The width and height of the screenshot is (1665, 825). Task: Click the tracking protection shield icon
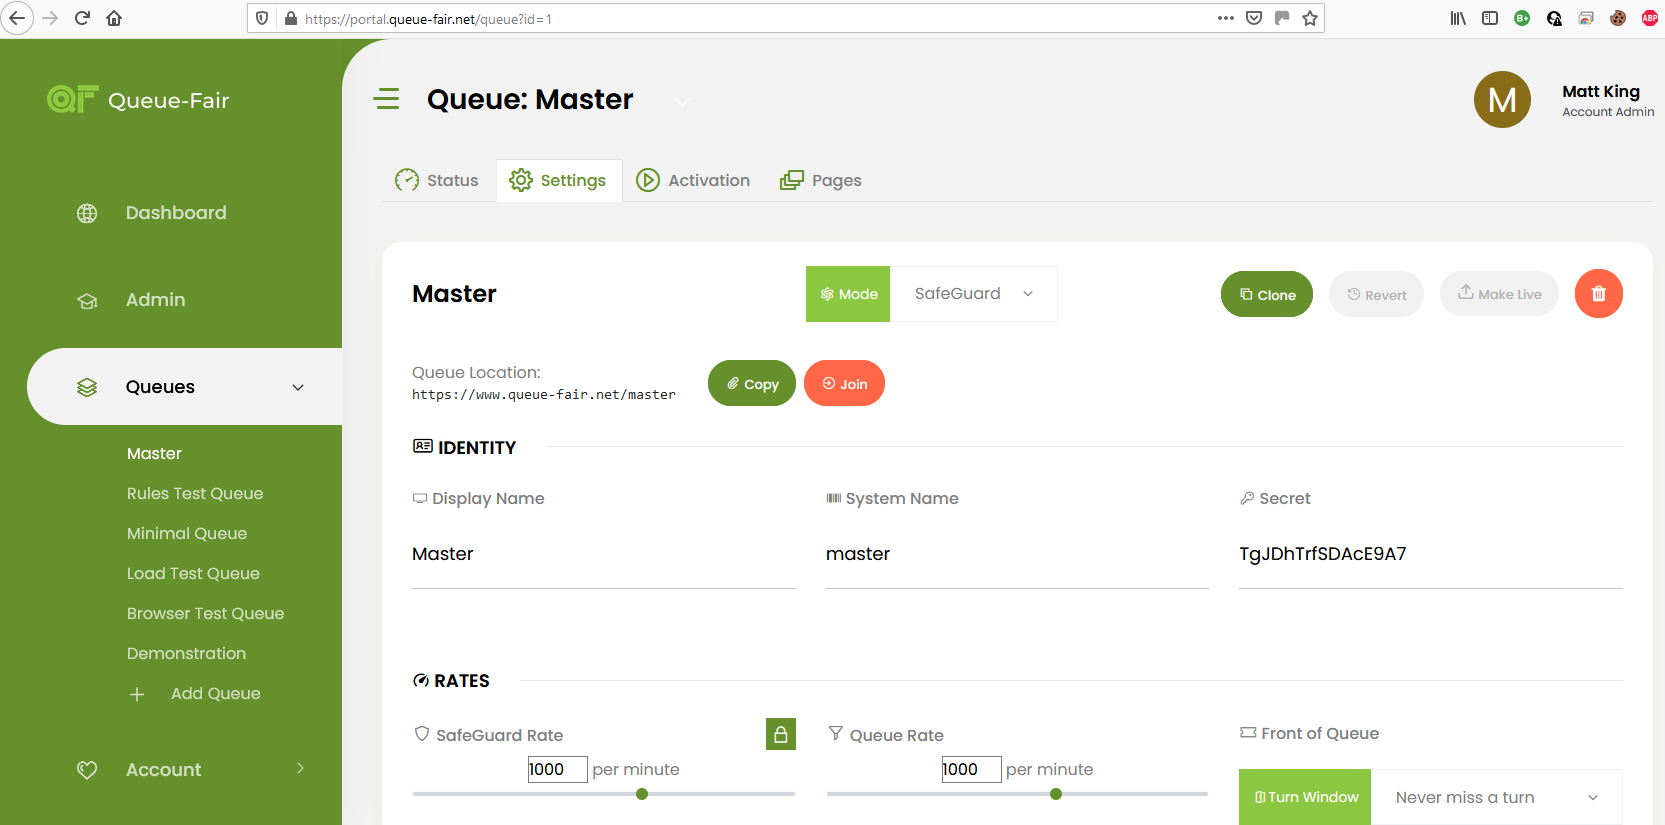click(x=262, y=18)
